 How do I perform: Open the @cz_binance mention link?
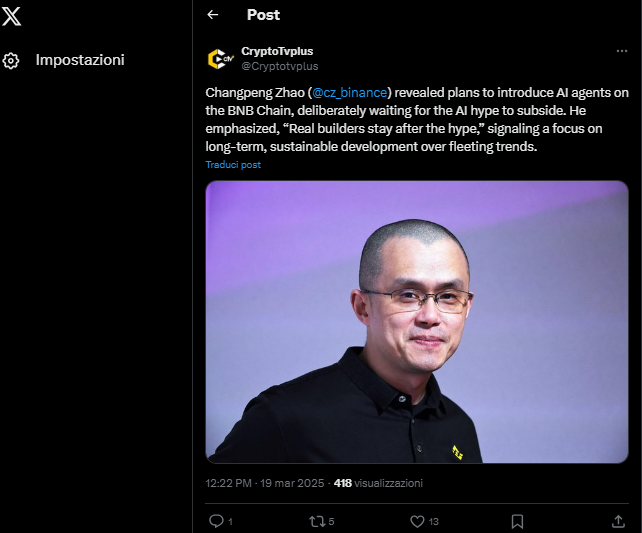coord(349,92)
